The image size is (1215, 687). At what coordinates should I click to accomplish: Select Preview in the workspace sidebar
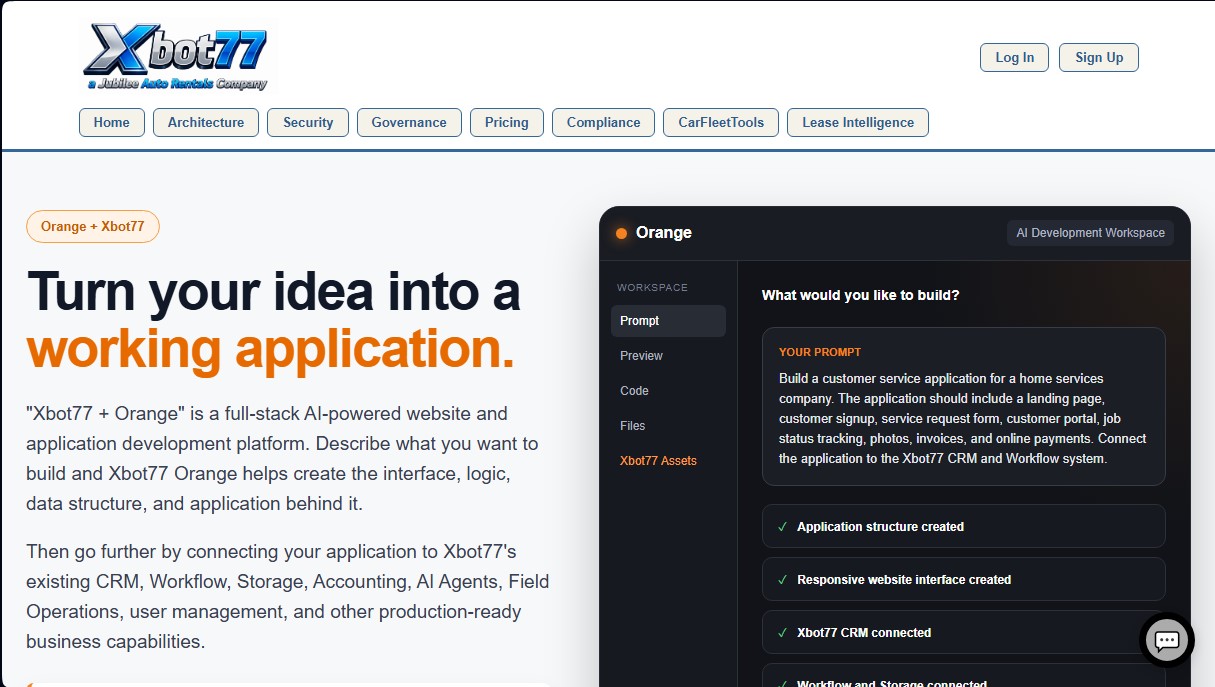tap(668, 356)
